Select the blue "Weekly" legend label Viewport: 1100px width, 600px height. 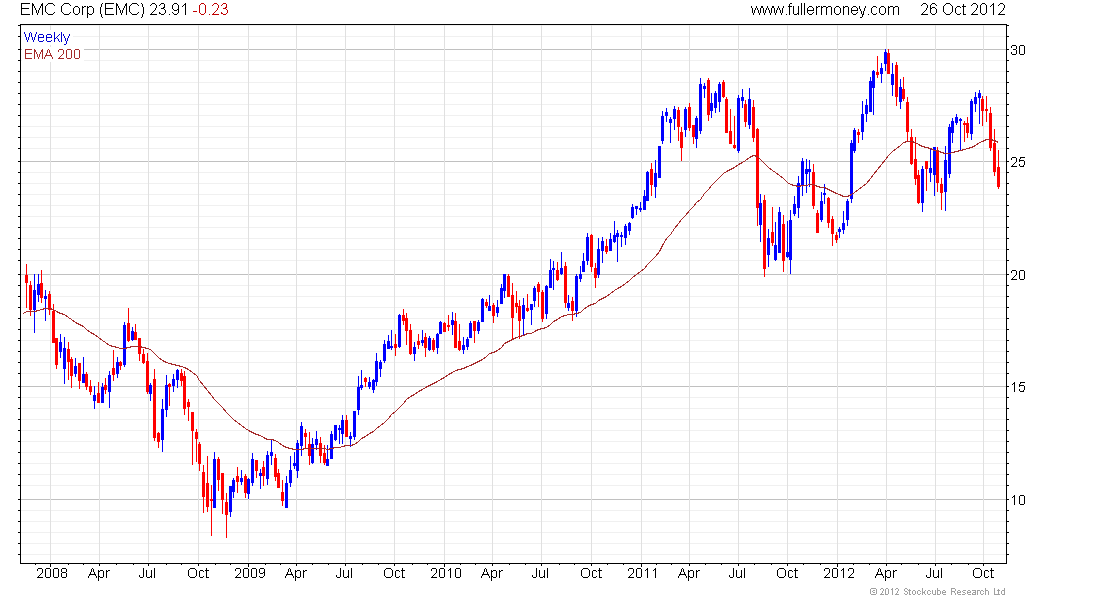(x=47, y=37)
